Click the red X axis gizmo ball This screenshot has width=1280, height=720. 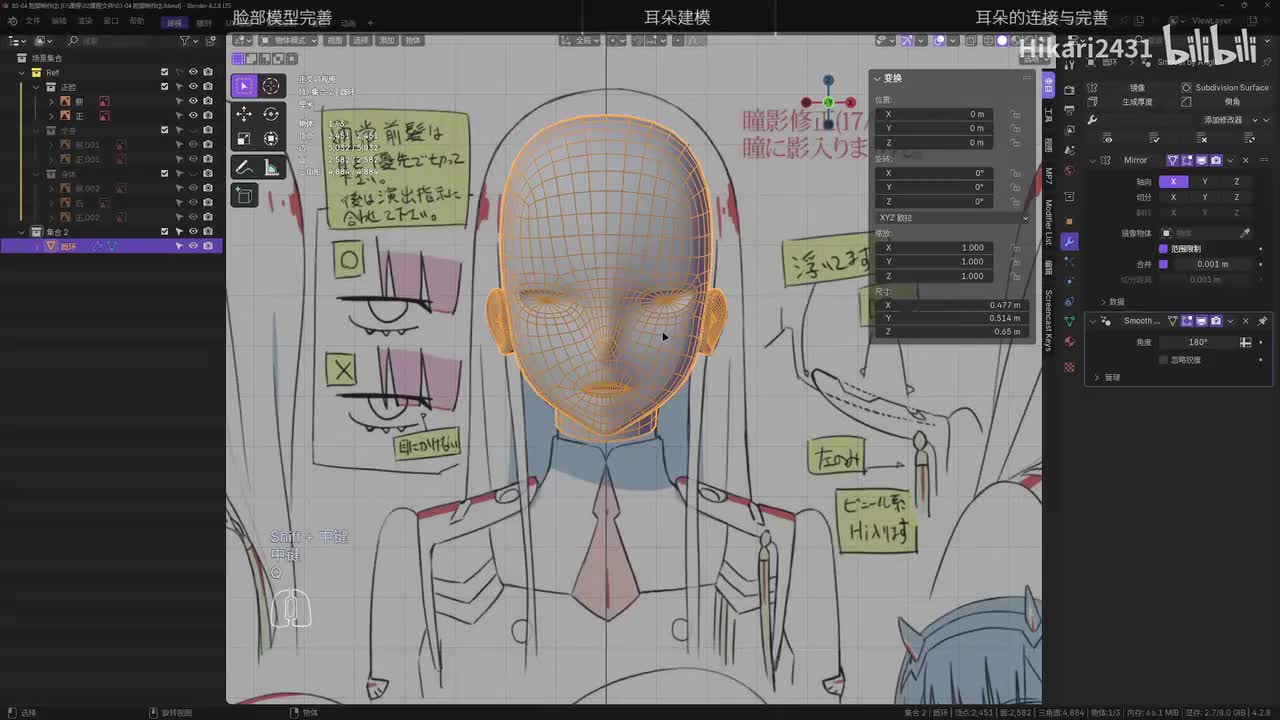851,102
